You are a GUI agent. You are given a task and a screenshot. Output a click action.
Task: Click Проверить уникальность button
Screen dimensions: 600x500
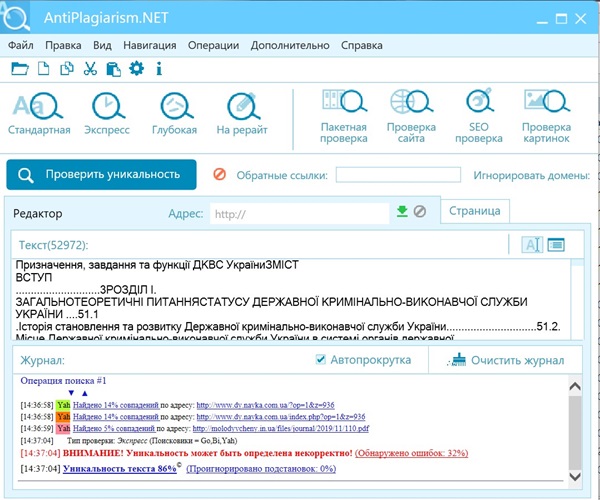101,174
